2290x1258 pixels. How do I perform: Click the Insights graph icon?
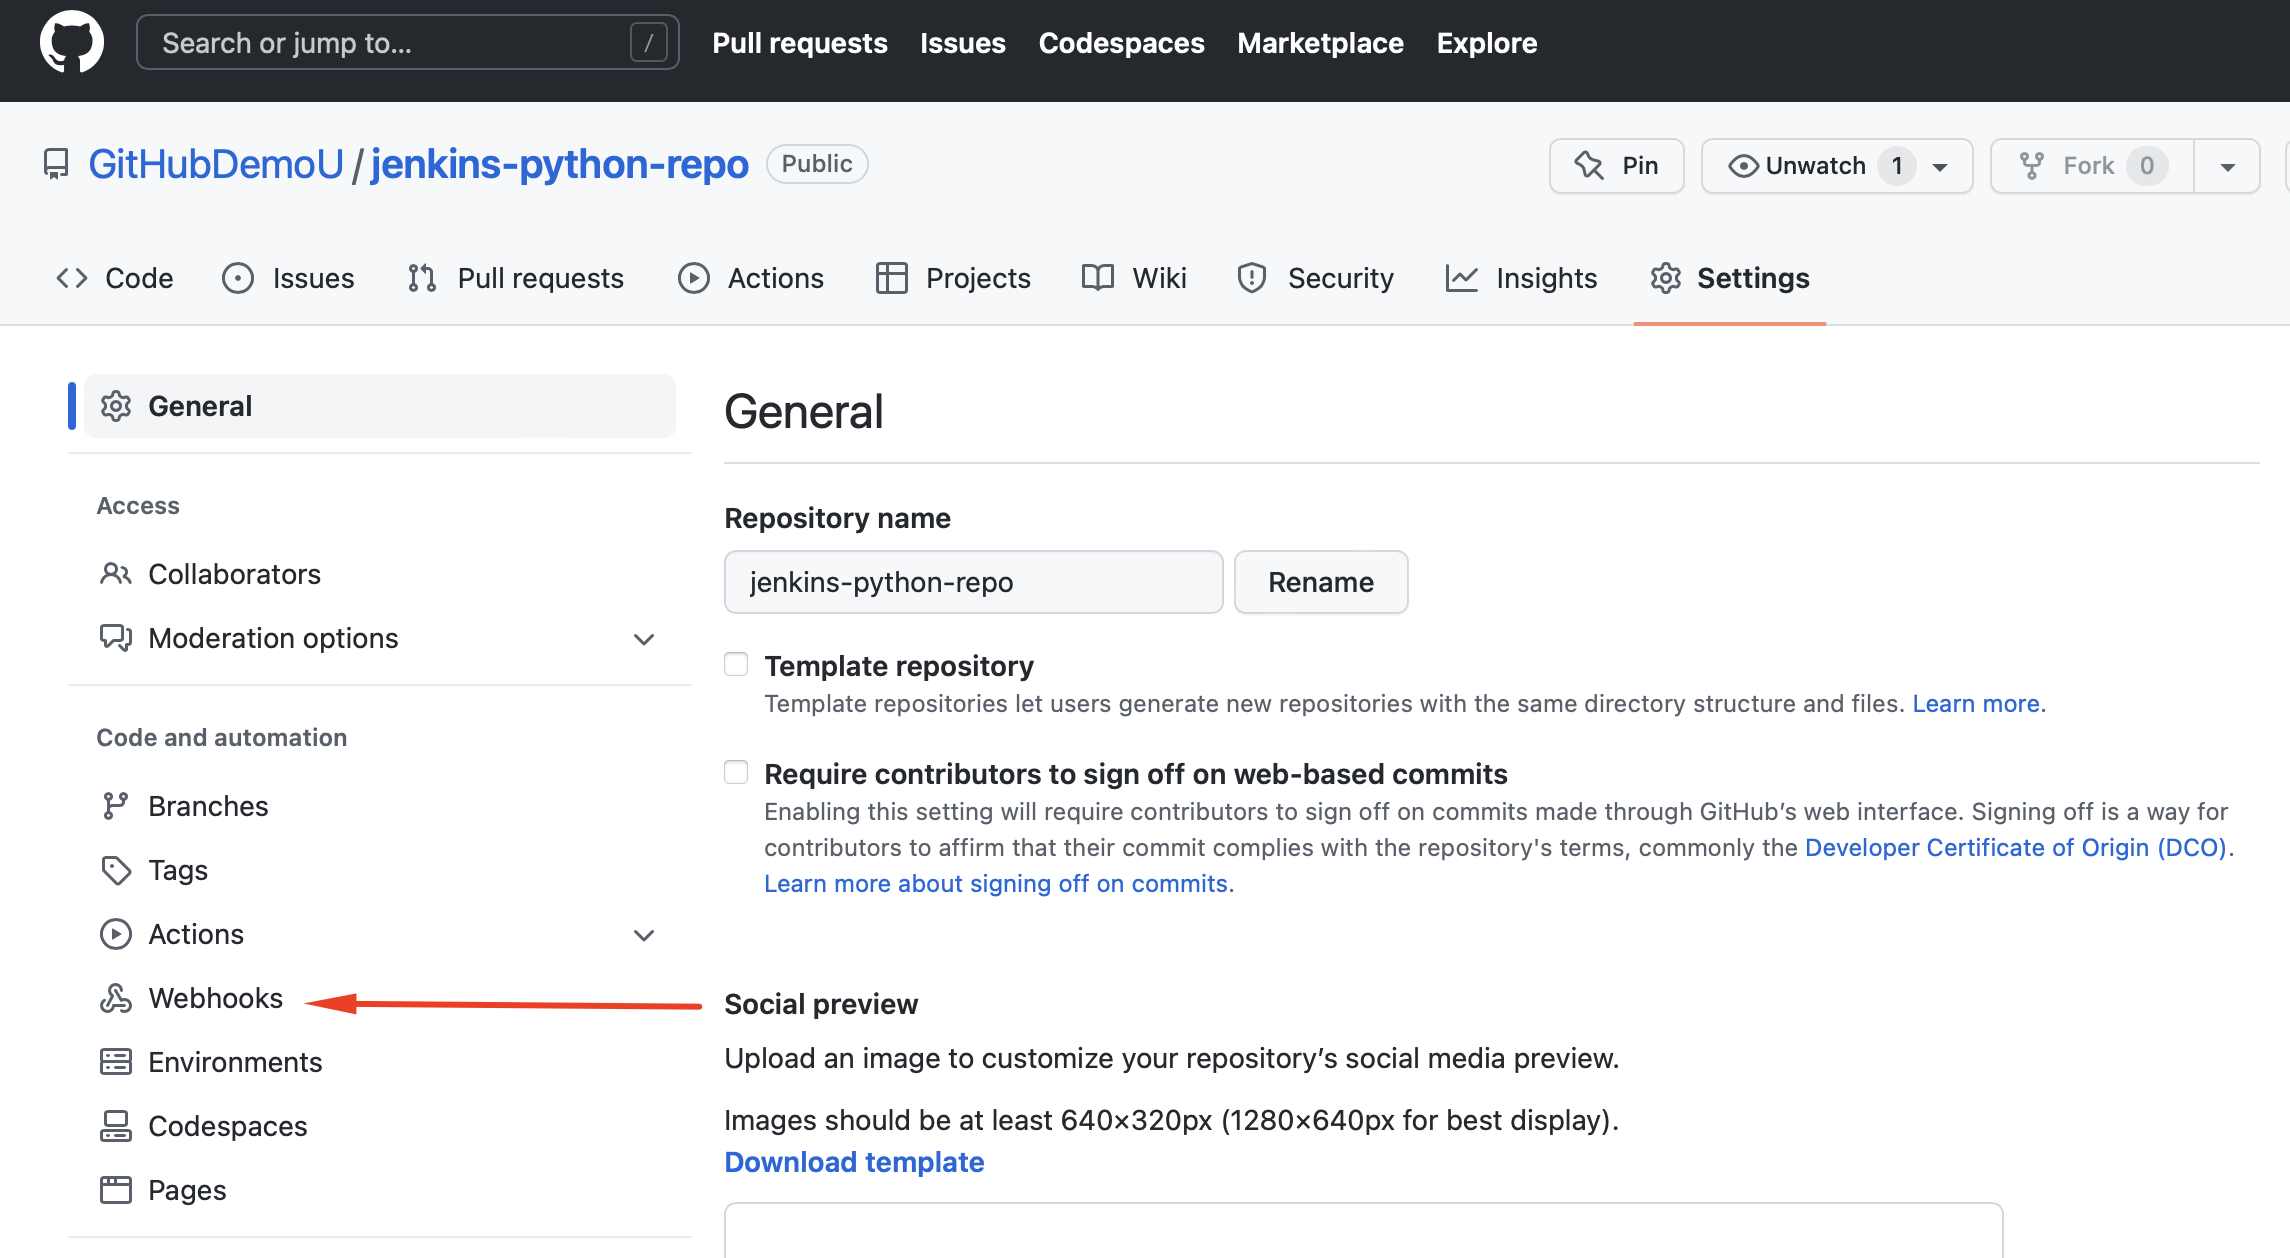point(1461,278)
